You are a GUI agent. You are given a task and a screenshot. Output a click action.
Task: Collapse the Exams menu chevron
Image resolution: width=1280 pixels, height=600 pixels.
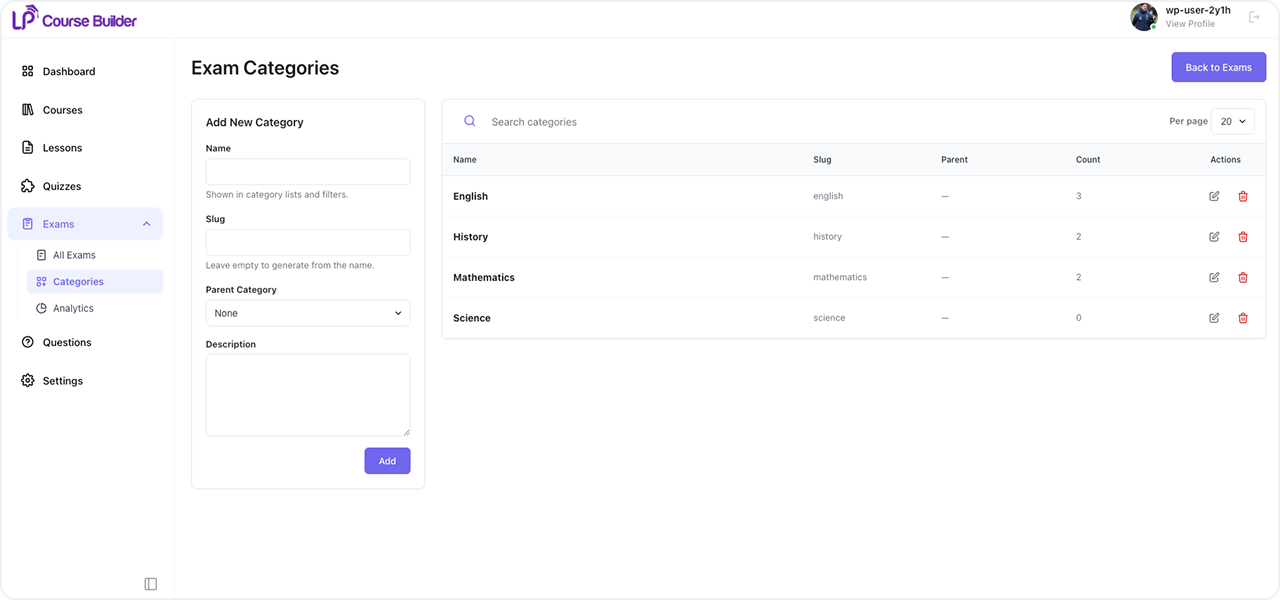coord(147,224)
